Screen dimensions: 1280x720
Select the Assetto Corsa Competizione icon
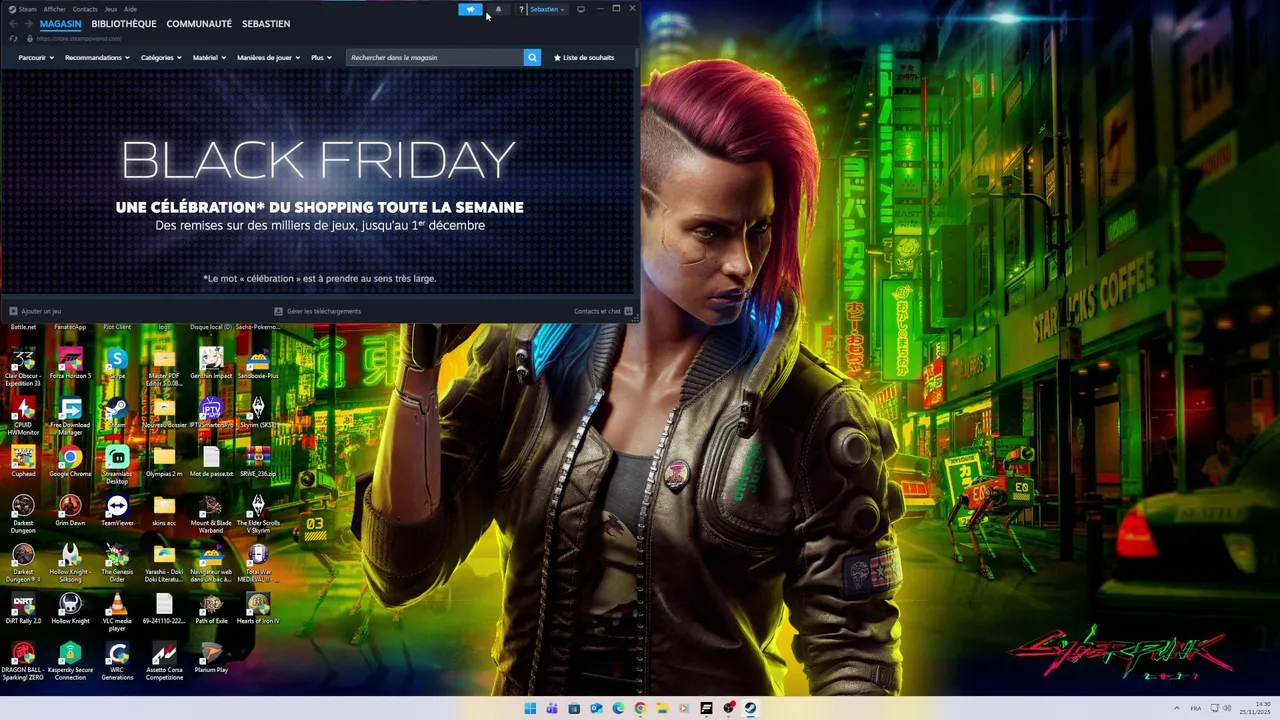[x=164, y=660]
